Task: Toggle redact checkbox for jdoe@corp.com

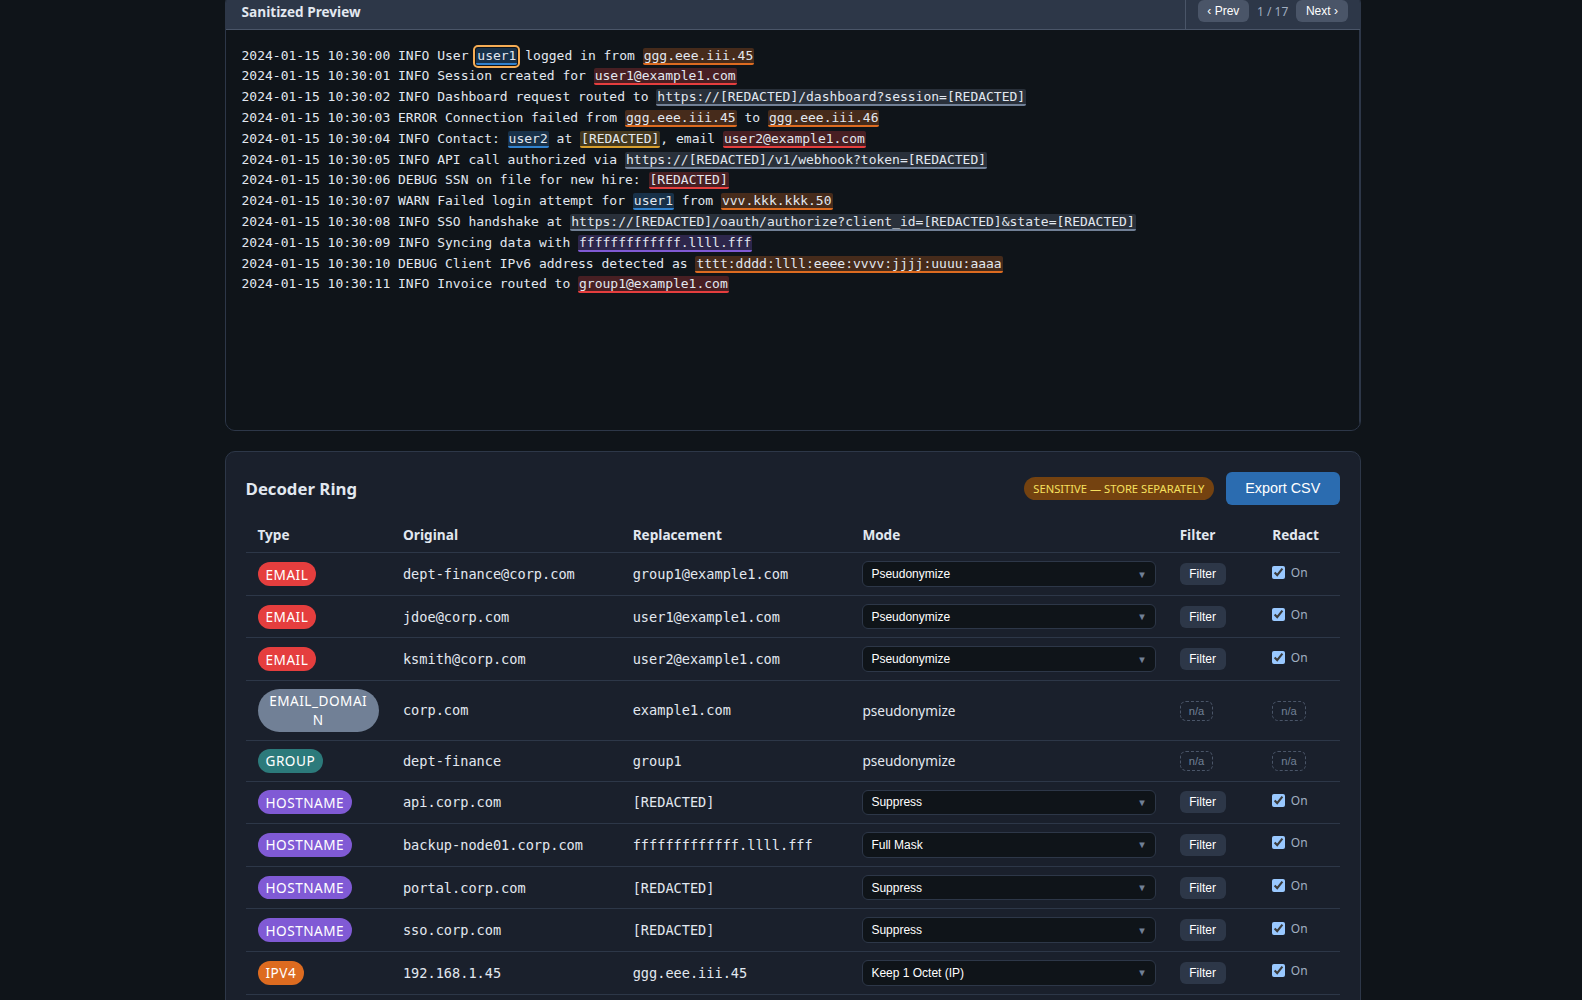Action: coord(1278,615)
